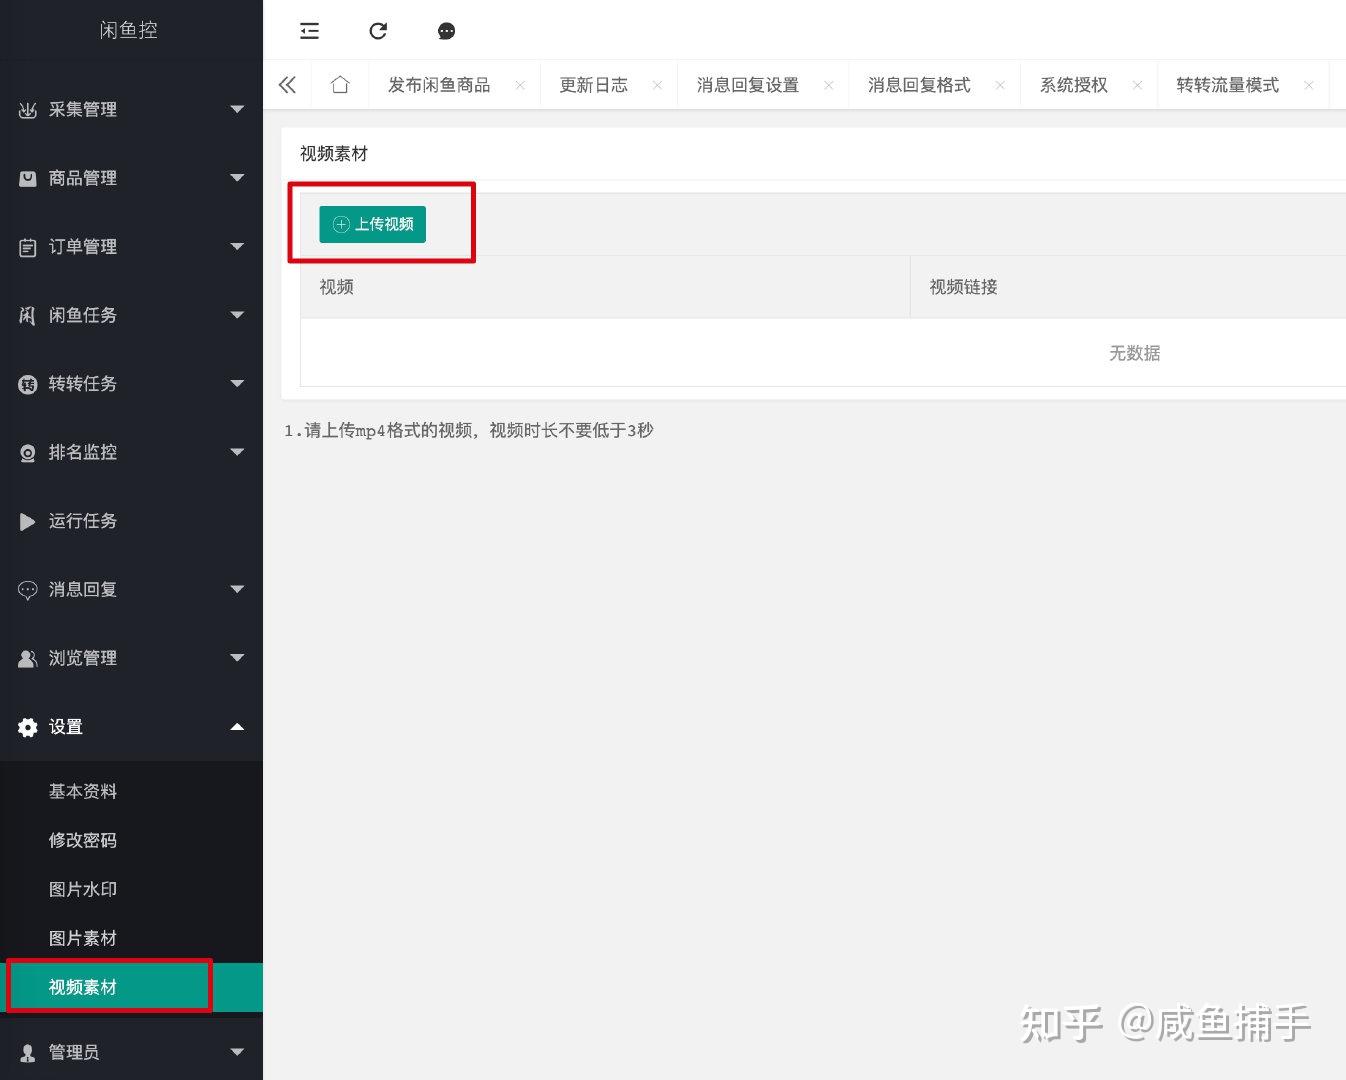The width and height of the screenshot is (1346, 1080).
Task: Select the 闲鱼任务 sidebar icon
Action: click(x=27, y=315)
